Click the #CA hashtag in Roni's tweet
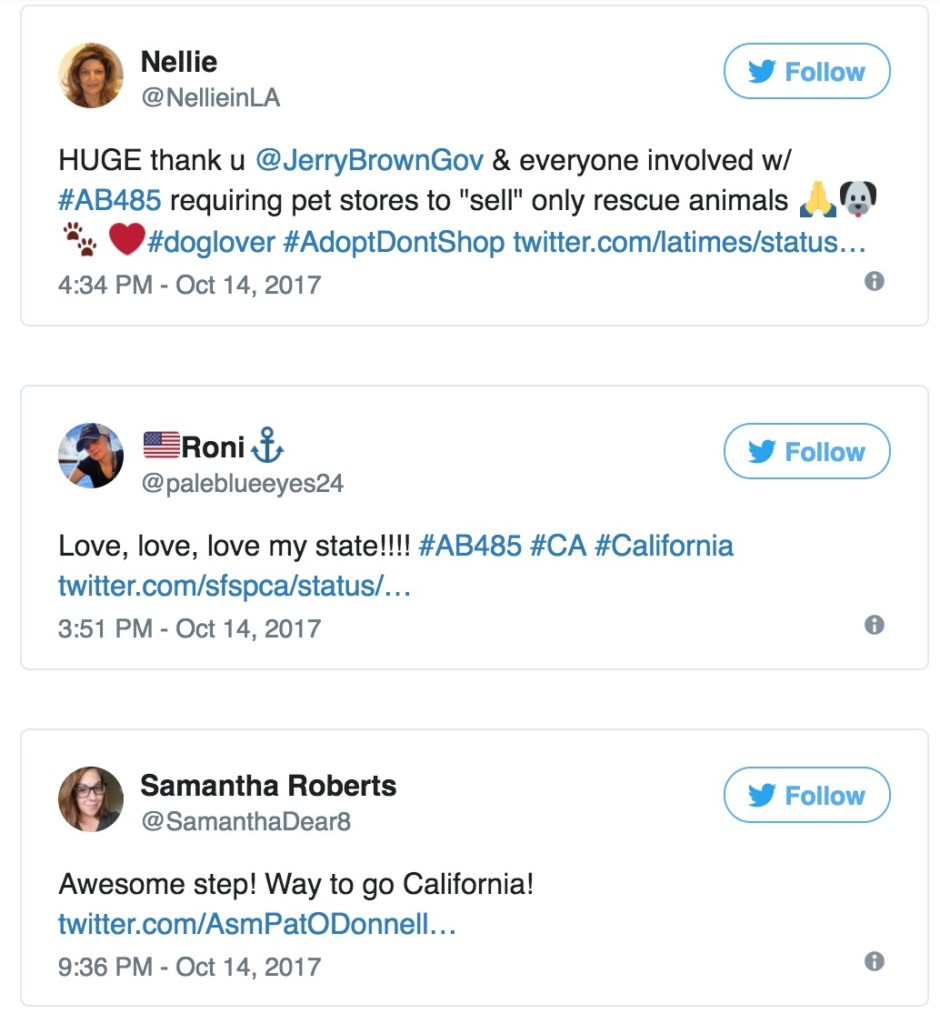Viewport: 940px width, 1024px height. pyautogui.click(x=557, y=546)
